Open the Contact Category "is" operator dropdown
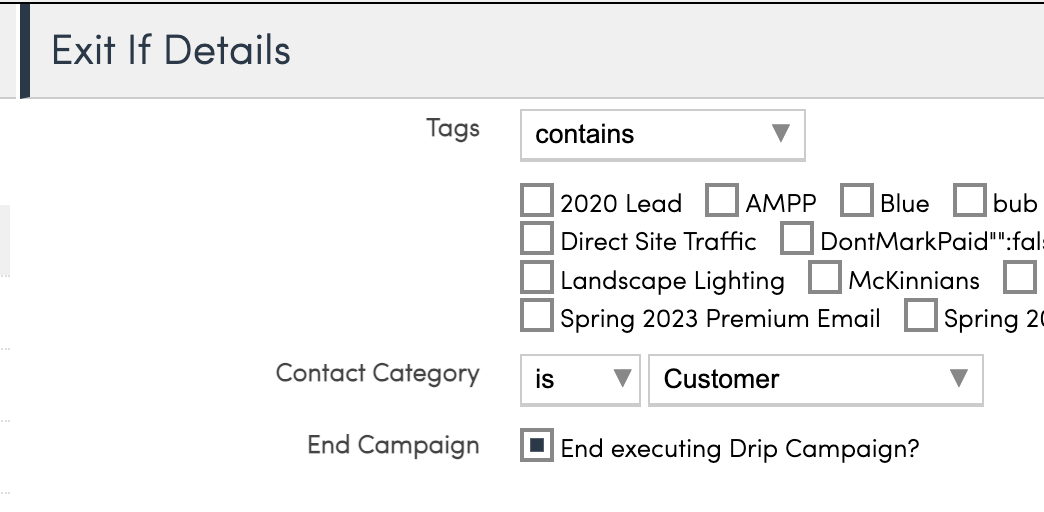The image size is (1044, 512). click(x=580, y=379)
